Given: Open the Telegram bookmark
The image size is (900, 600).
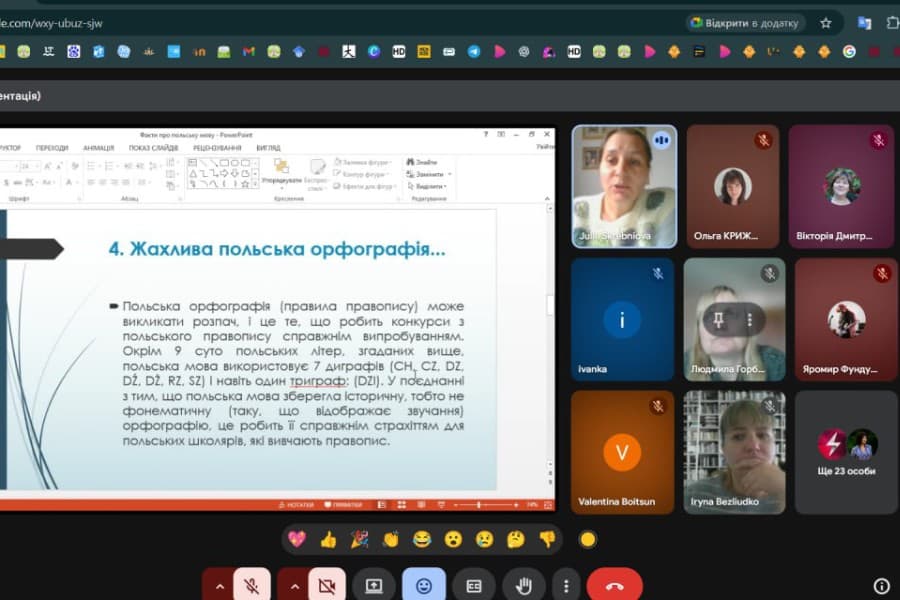Looking at the screenshot, I should (x=474, y=52).
